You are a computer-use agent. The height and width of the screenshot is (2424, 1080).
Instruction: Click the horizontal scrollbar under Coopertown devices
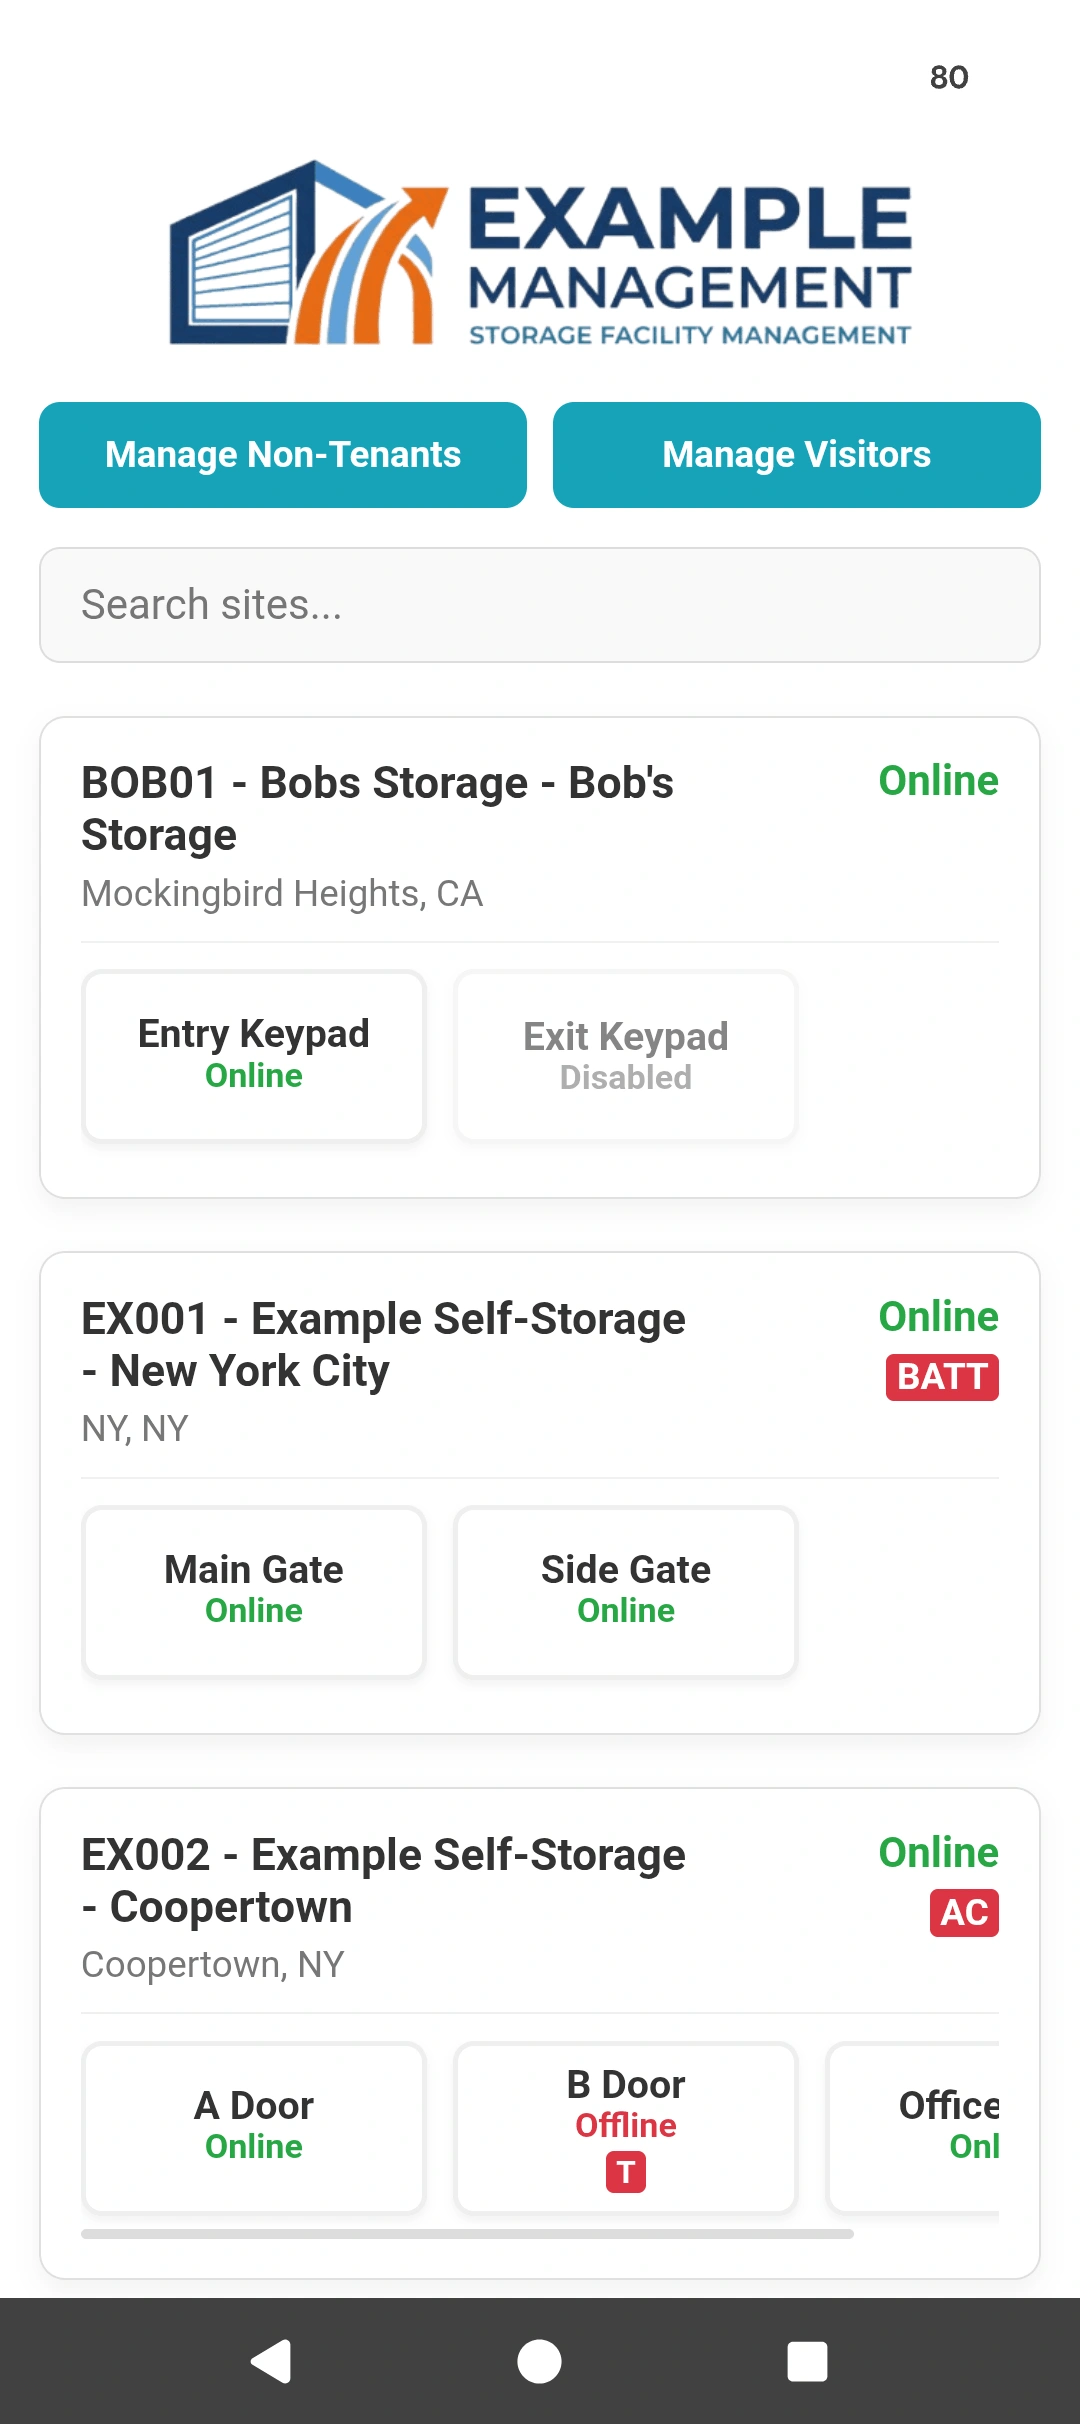tap(467, 2234)
